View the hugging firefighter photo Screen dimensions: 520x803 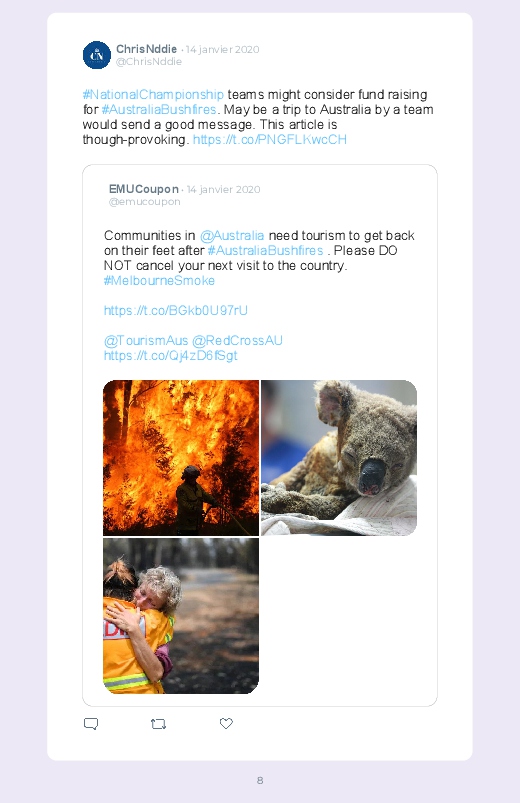tap(181, 616)
